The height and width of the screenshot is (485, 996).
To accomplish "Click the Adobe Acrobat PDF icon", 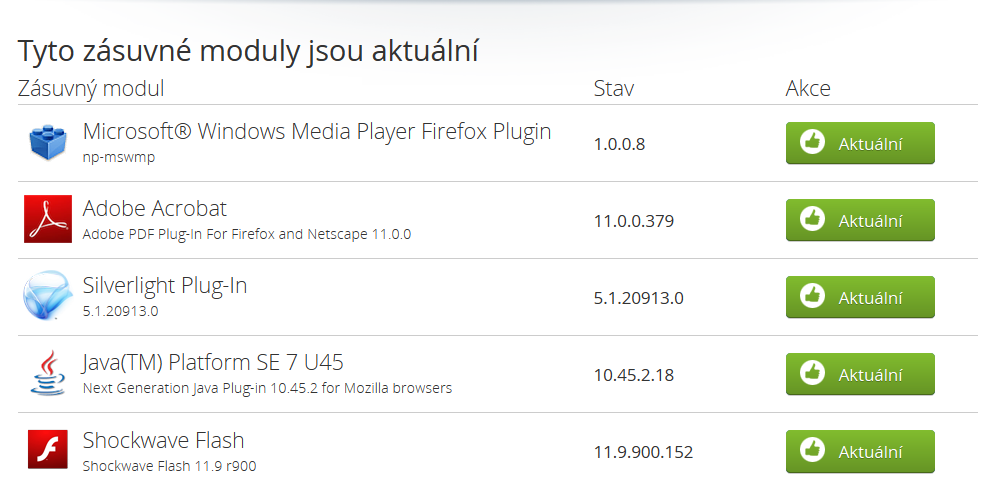I will point(47,220).
